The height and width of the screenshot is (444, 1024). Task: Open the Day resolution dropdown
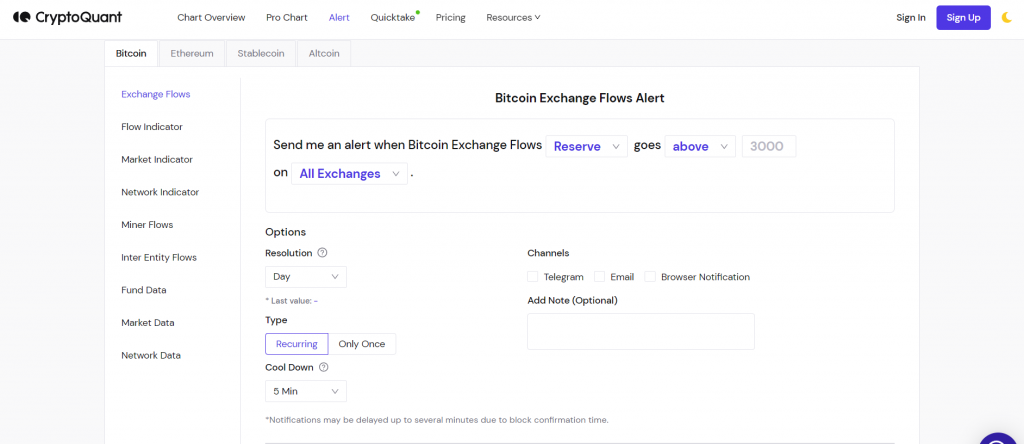306,277
